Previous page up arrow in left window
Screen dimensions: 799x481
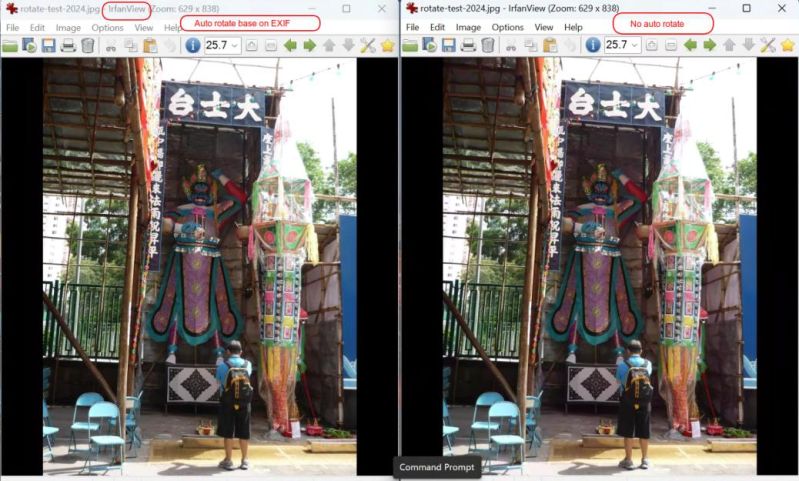click(x=329, y=46)
